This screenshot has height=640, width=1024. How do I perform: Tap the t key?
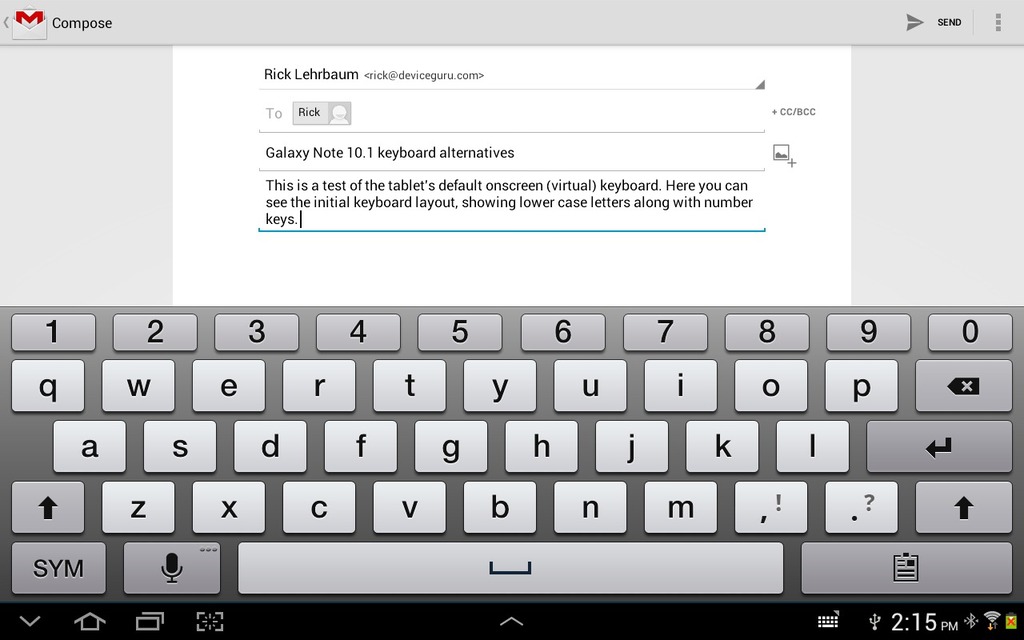409,386
